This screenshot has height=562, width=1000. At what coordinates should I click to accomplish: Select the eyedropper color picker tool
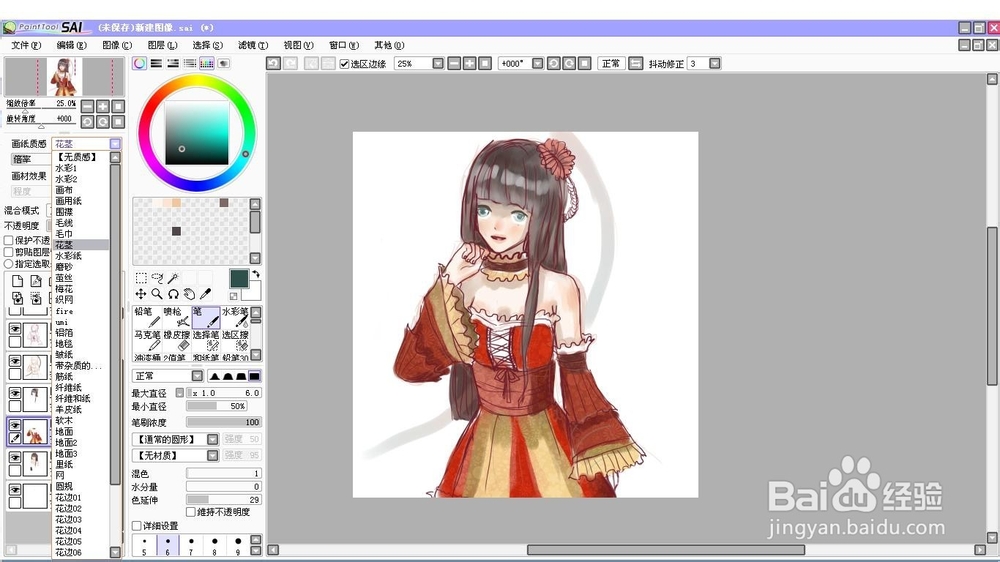tap(205, 294)
